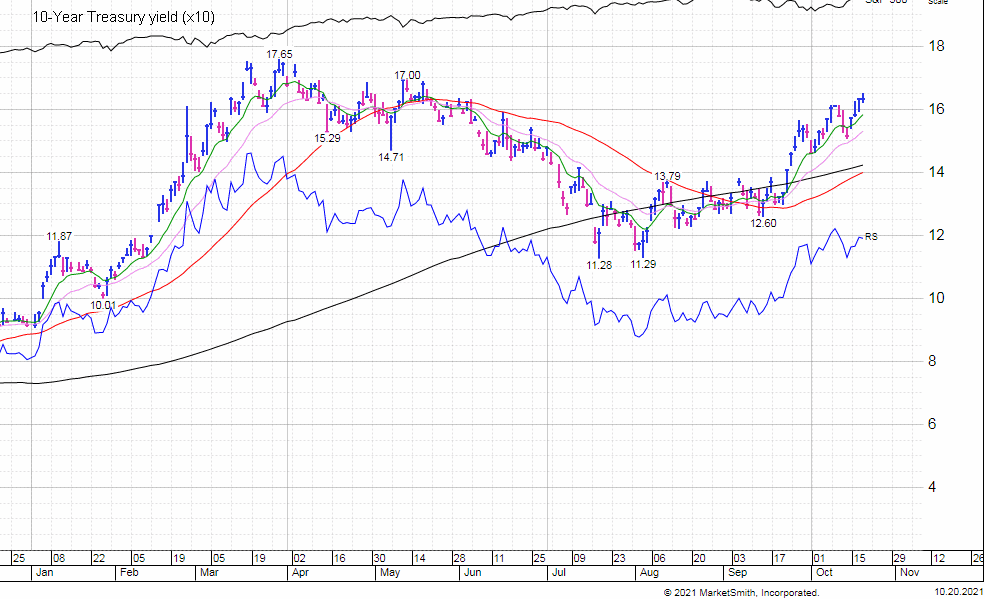Select the 06 date tick in August
This screenshot has width=985, height=599.
point(659,558)
